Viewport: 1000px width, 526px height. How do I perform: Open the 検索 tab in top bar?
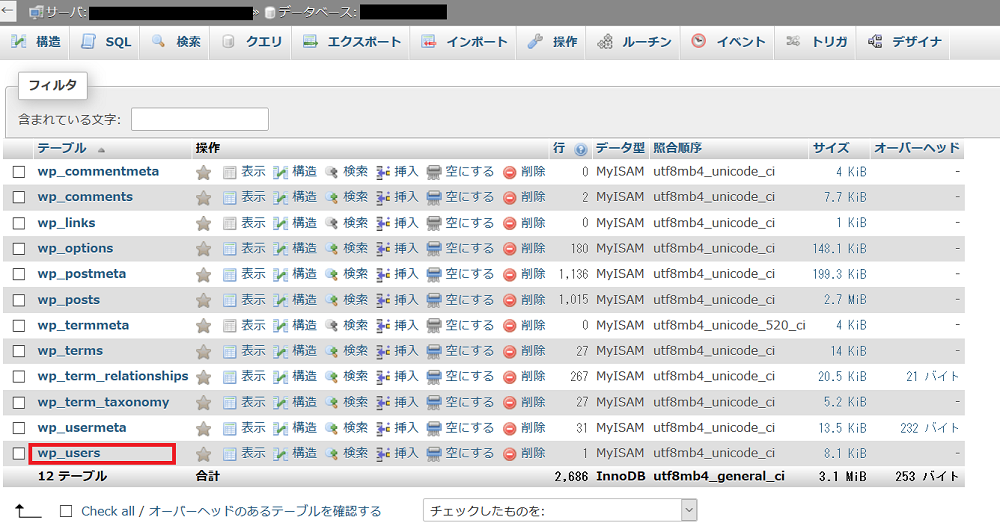(176, 41)
